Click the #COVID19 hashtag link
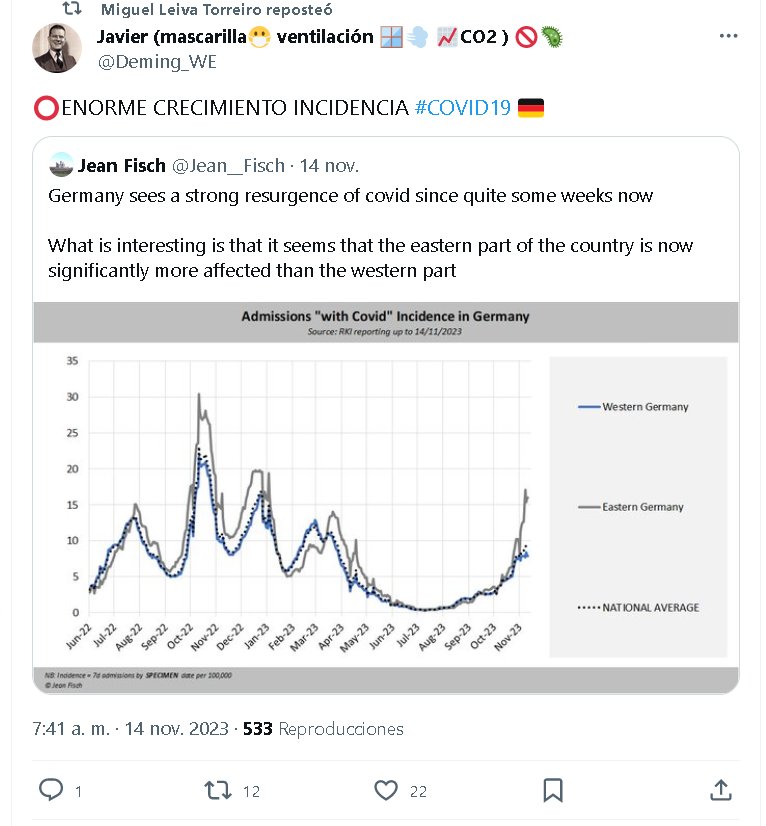 [462, 108]
